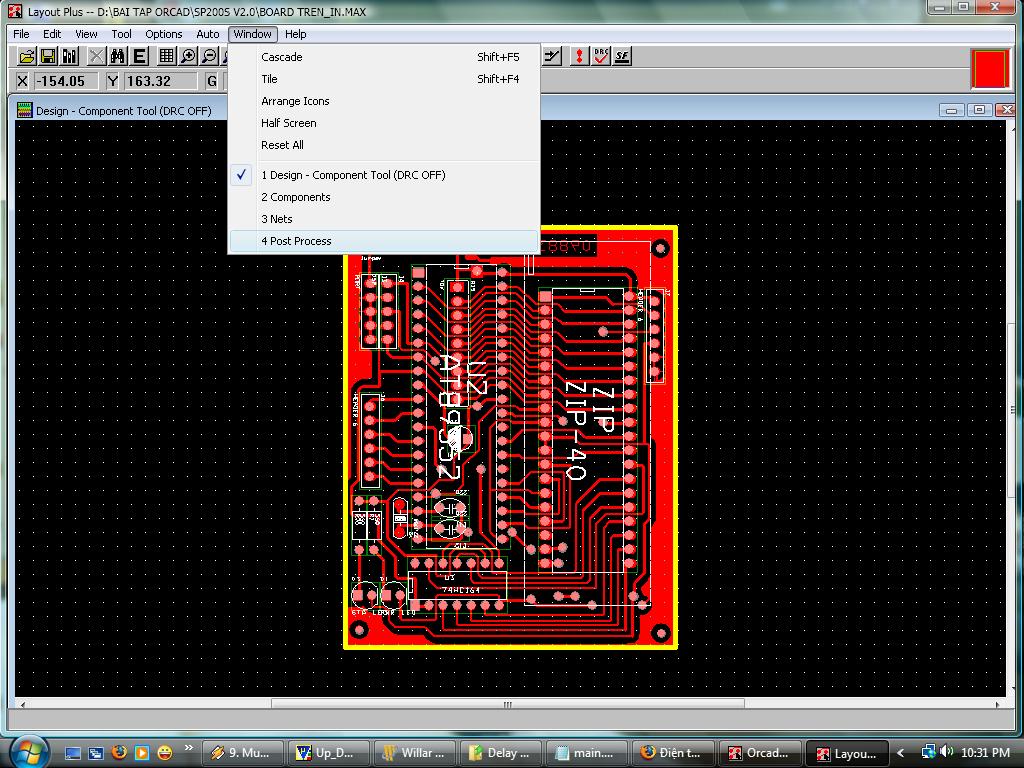Click the 'Layou...' taskbar button
The width and height of the screenshot is (1024, 768).
pyautogui.click(x=847, y=753)
